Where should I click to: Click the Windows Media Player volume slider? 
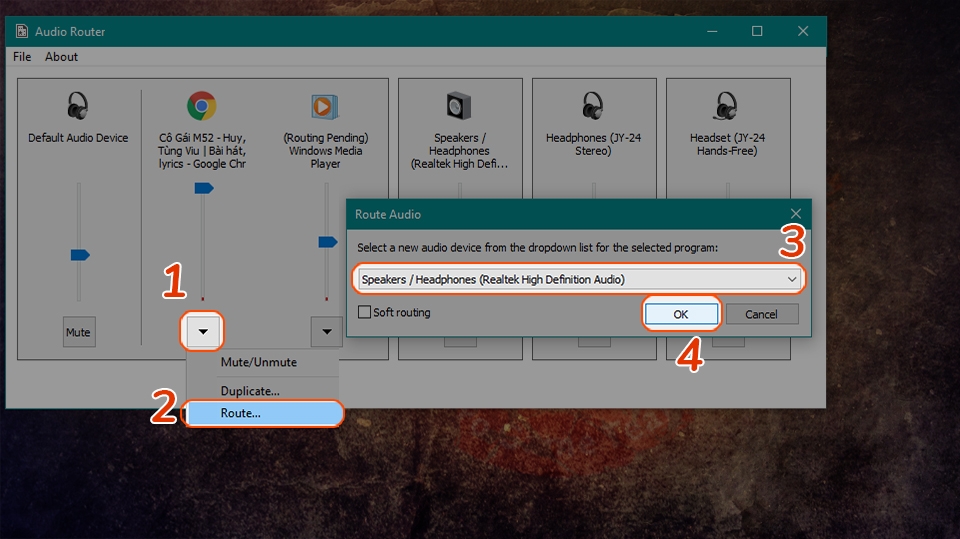pyautogui.click(x=328, y=243)
